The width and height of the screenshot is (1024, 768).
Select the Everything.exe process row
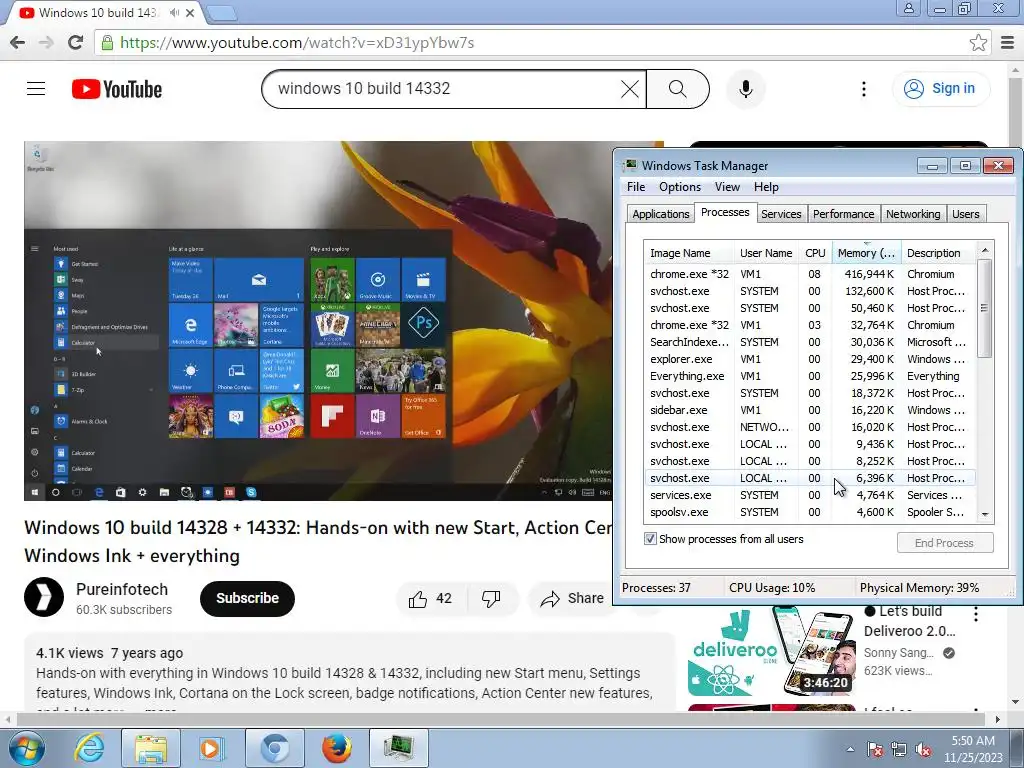[x=810, y=376]
